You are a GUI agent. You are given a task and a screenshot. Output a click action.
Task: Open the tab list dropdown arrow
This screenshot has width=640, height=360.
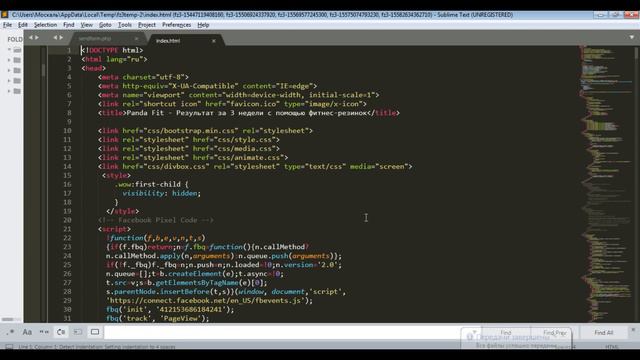click(x=631, y=37)
